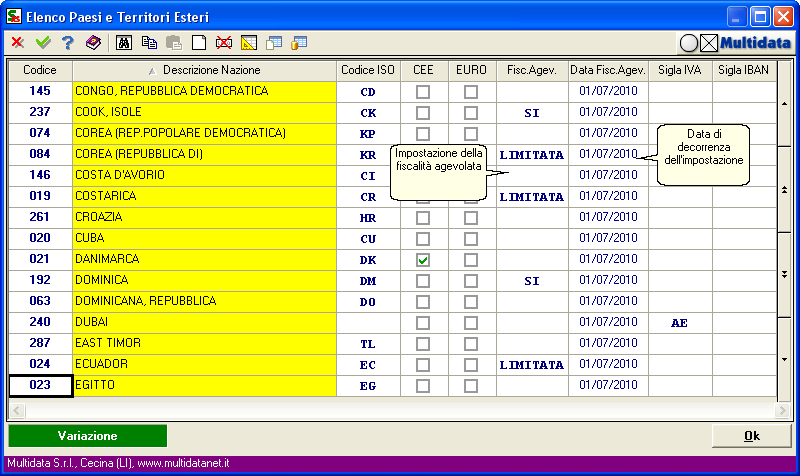This screenshot has height=476, width=800.
Task: Click the application icon in title bar
Action: (14, 16)
